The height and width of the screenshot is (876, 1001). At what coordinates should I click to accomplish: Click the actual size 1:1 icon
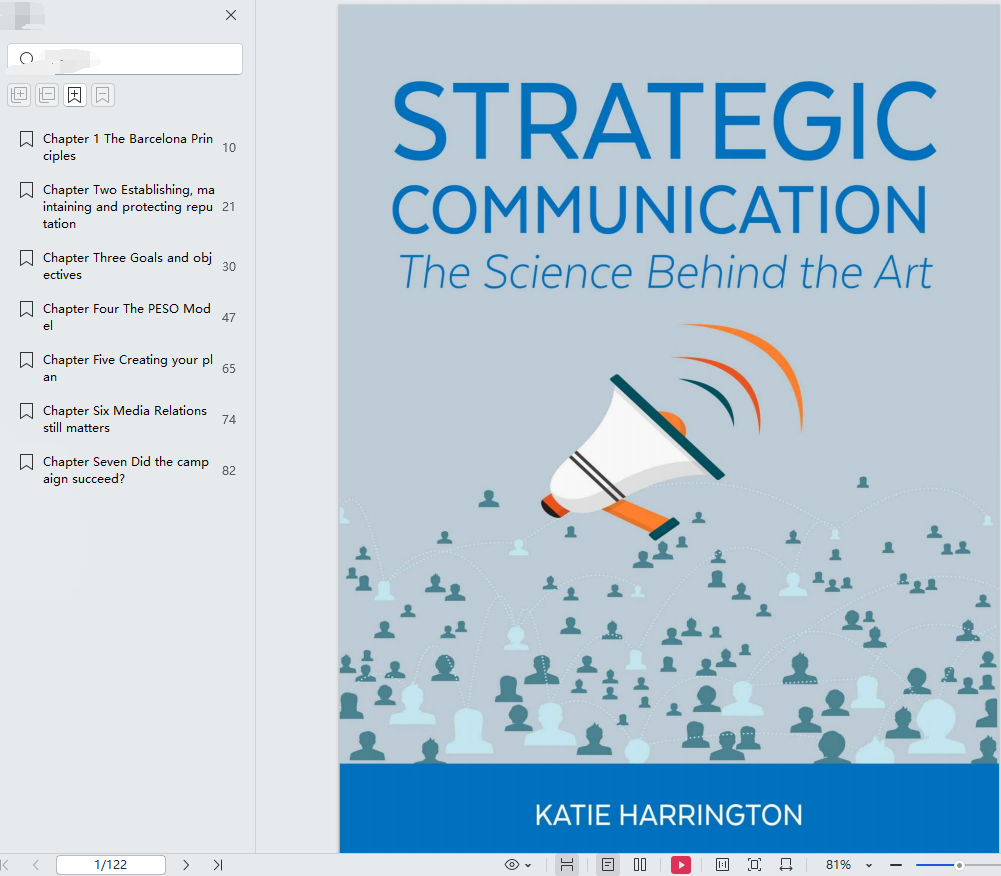tap(722, 865)
